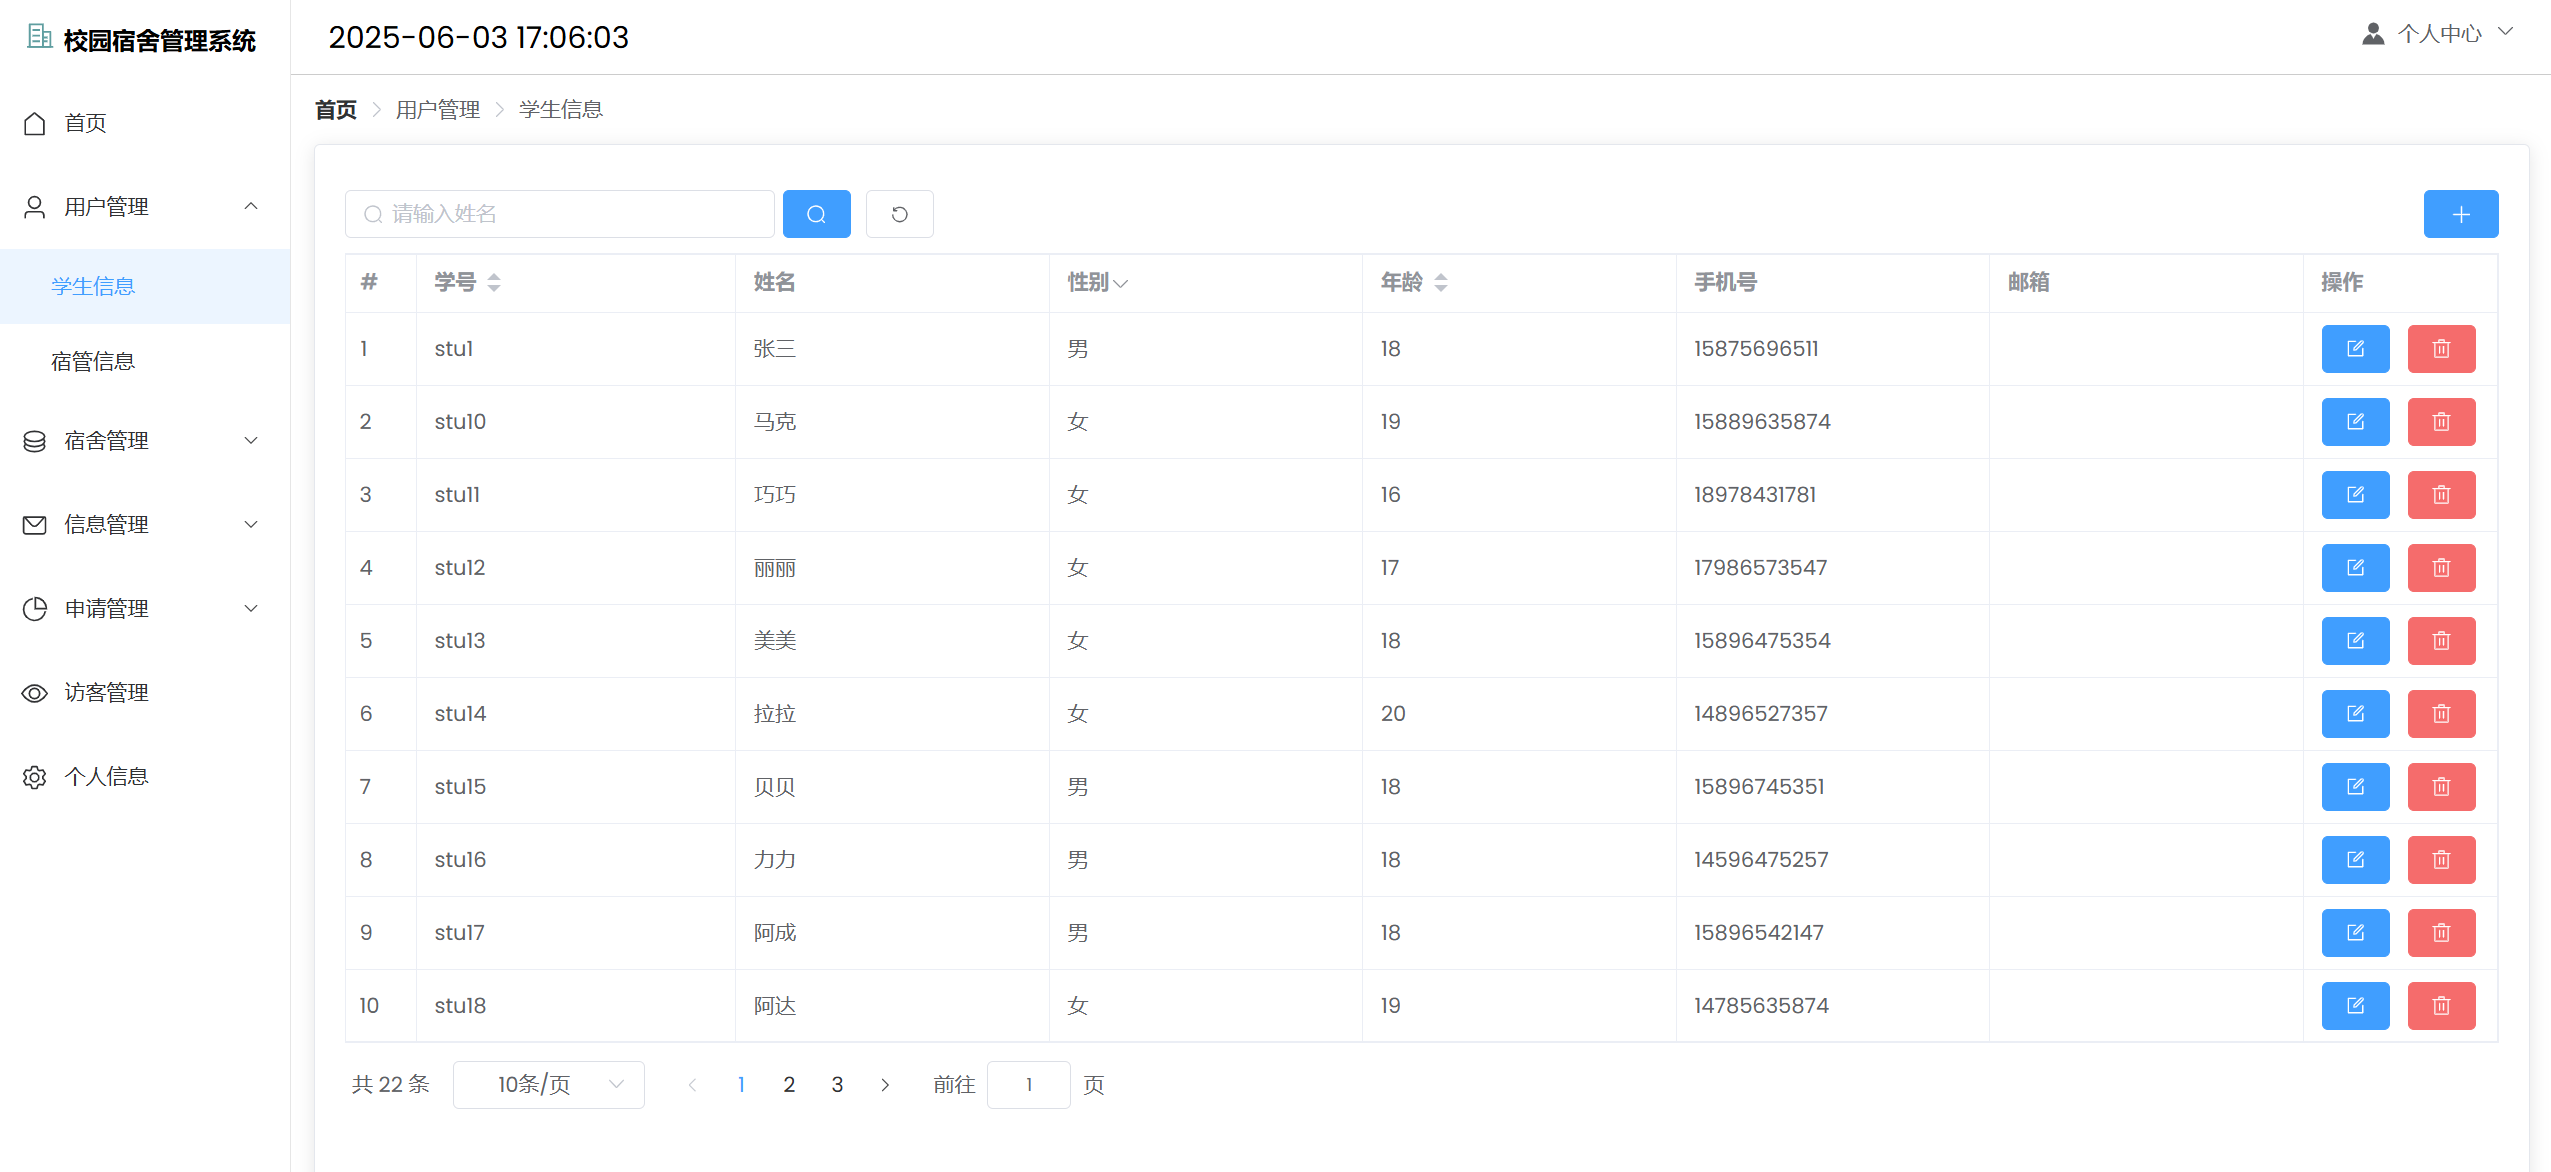Sort the table by 年龄 column
2551x1172 pixels.
pos(1440,283)
